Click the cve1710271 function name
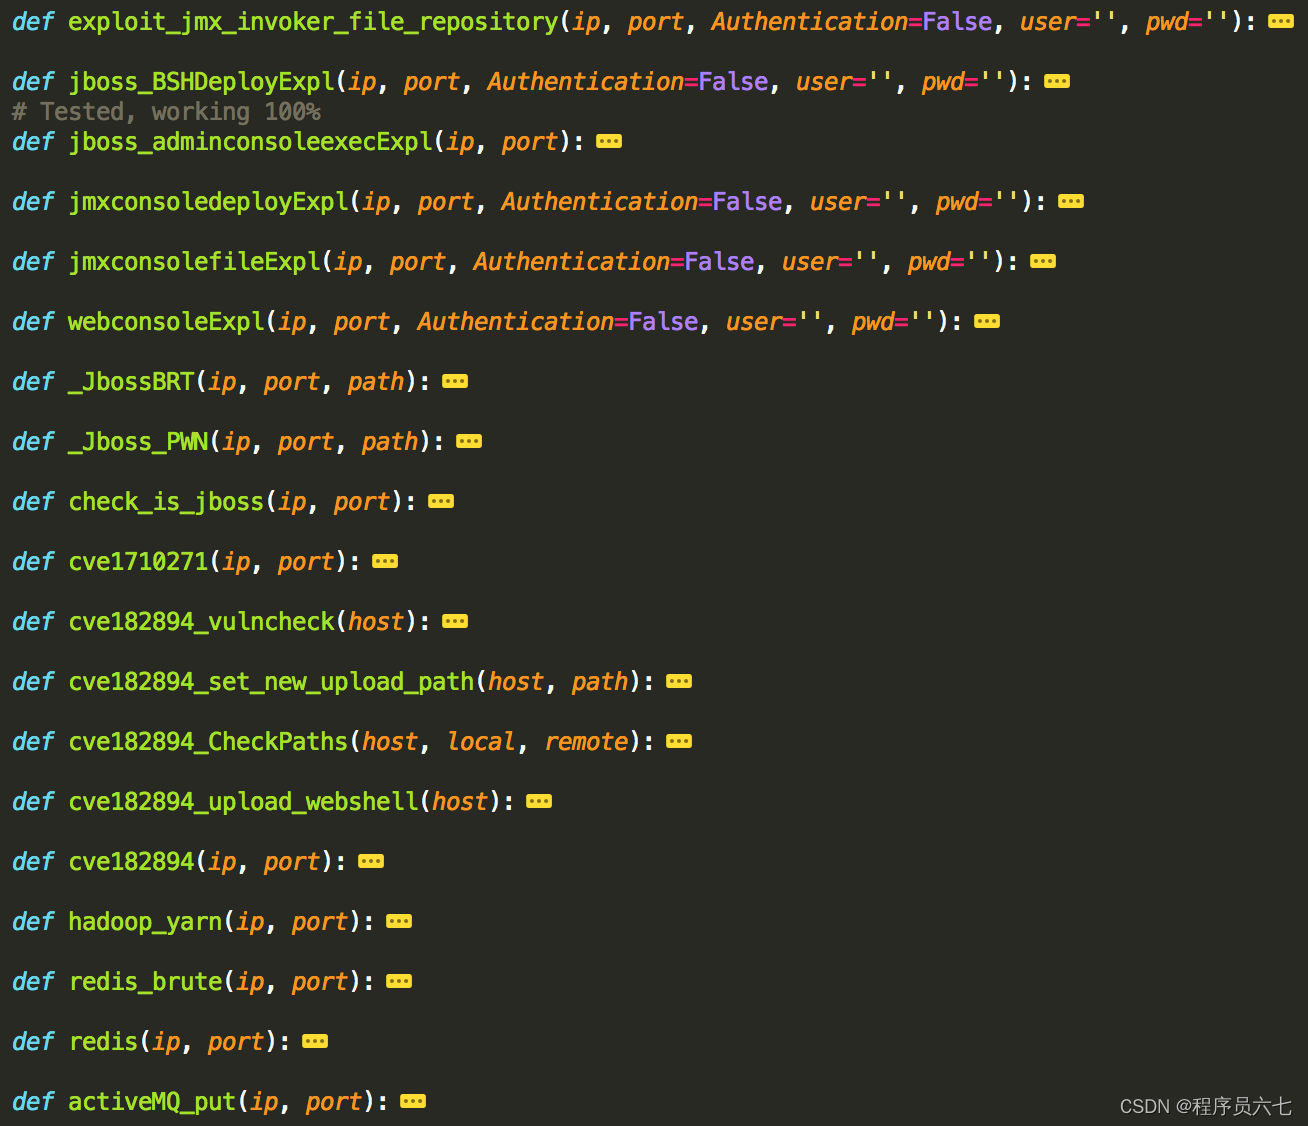This screenshot has width=1308, height=1126. [138, 562]
